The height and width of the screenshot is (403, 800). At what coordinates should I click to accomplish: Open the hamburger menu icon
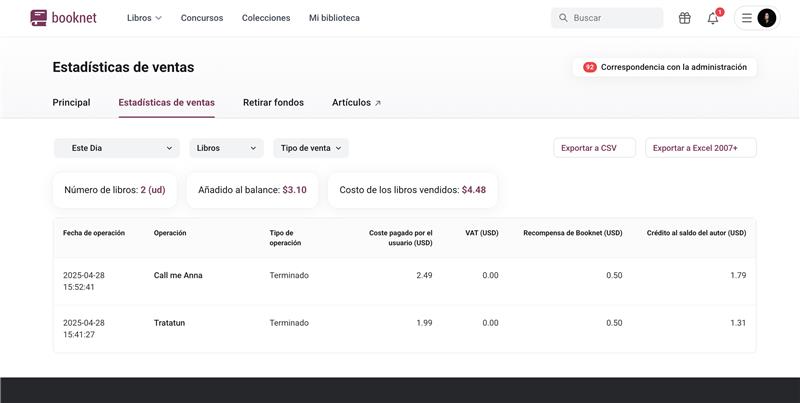[747, 18]
